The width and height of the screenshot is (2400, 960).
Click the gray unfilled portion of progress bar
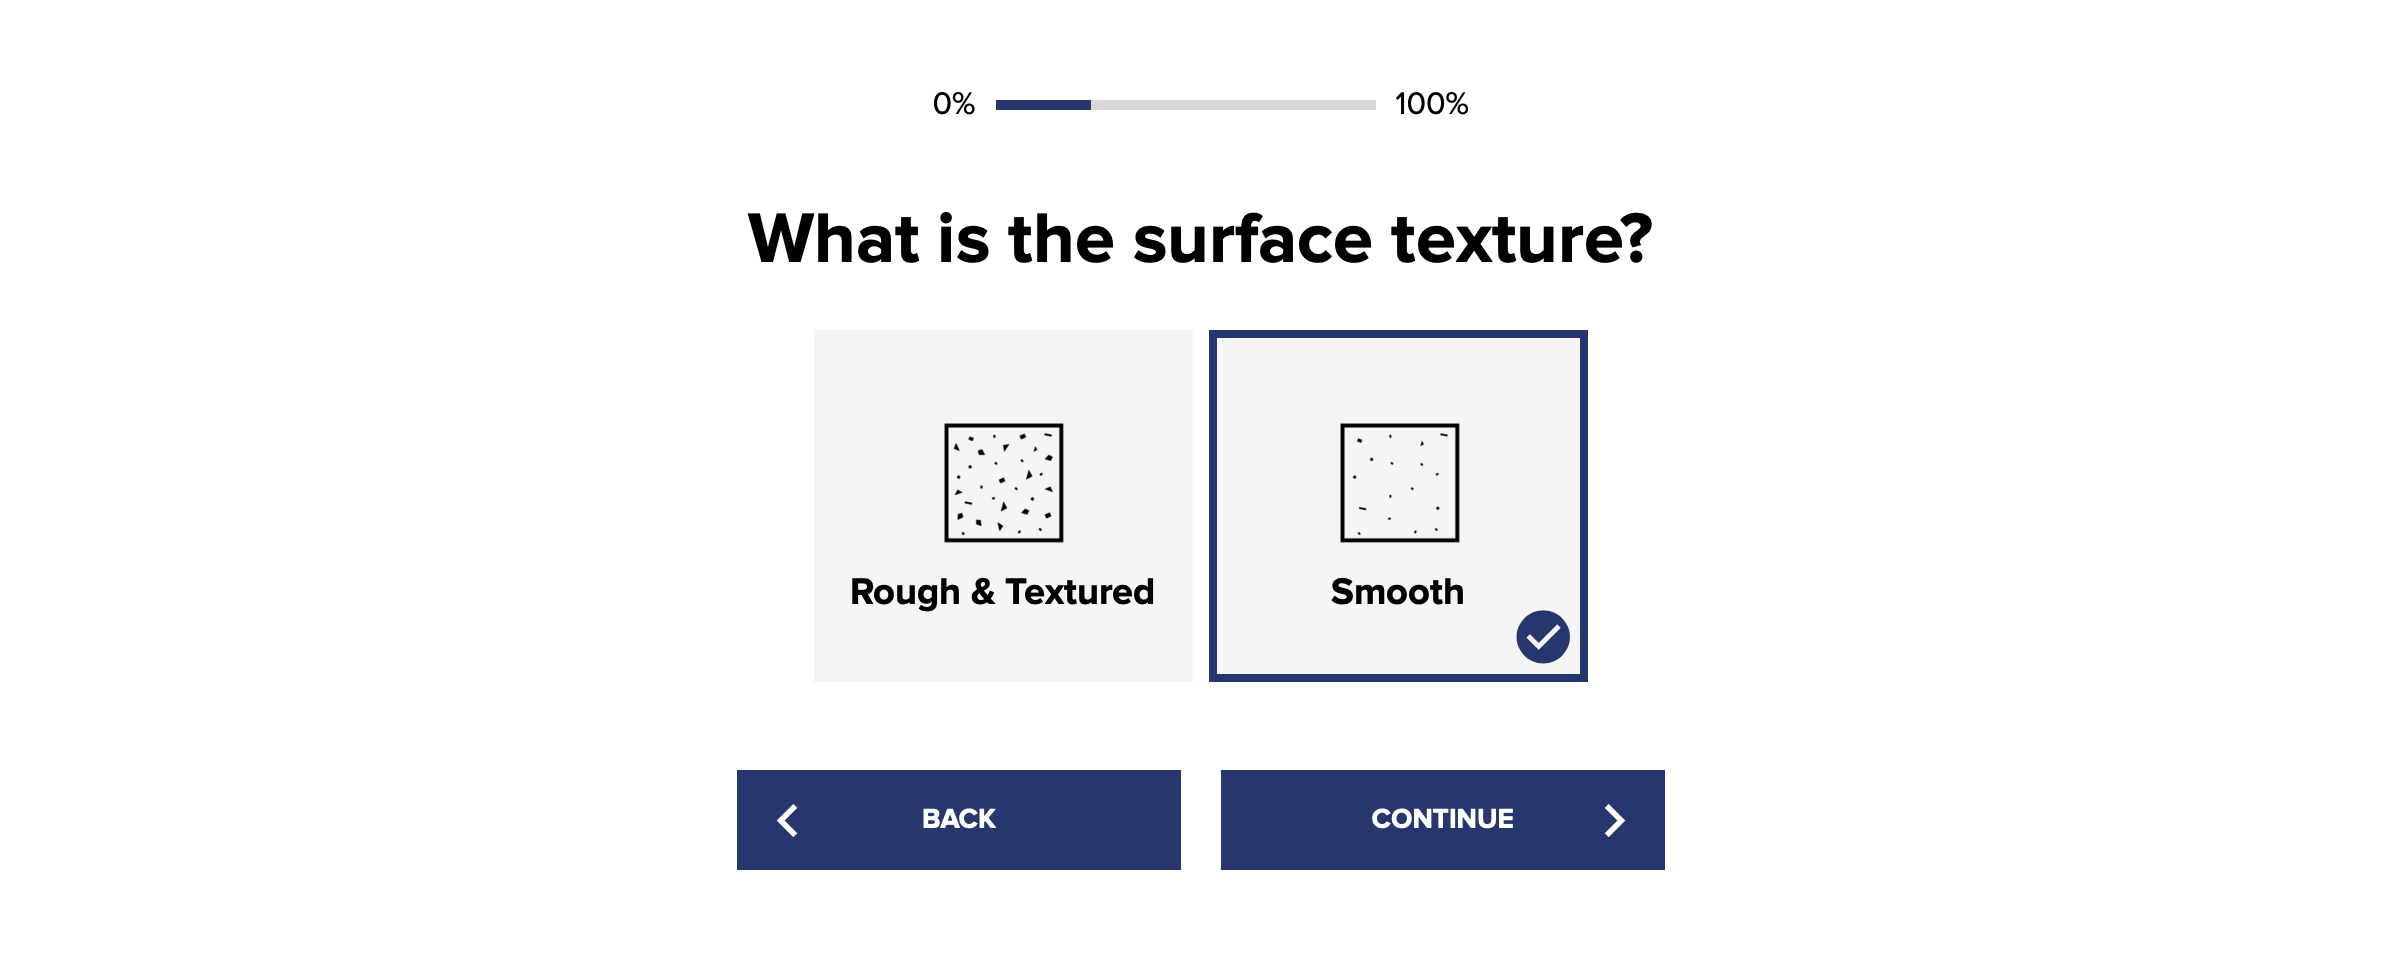pyautogui.click(x=1233, y=104)
